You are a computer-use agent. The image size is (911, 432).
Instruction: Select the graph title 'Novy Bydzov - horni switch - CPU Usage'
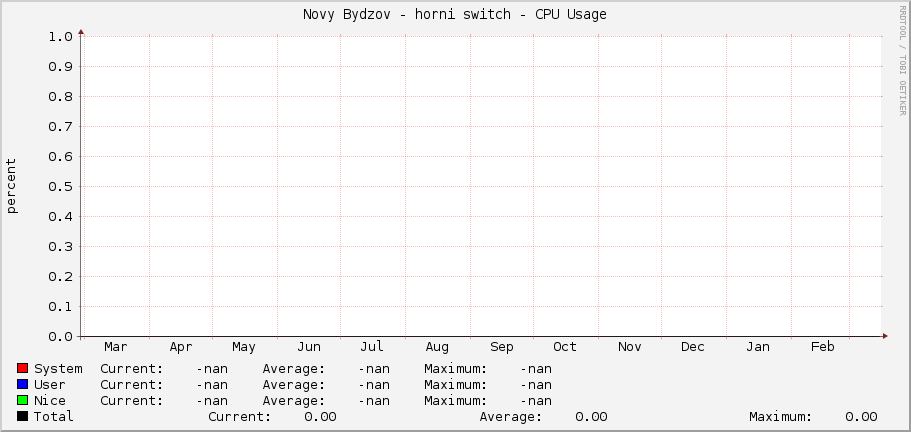click(455, 15)
